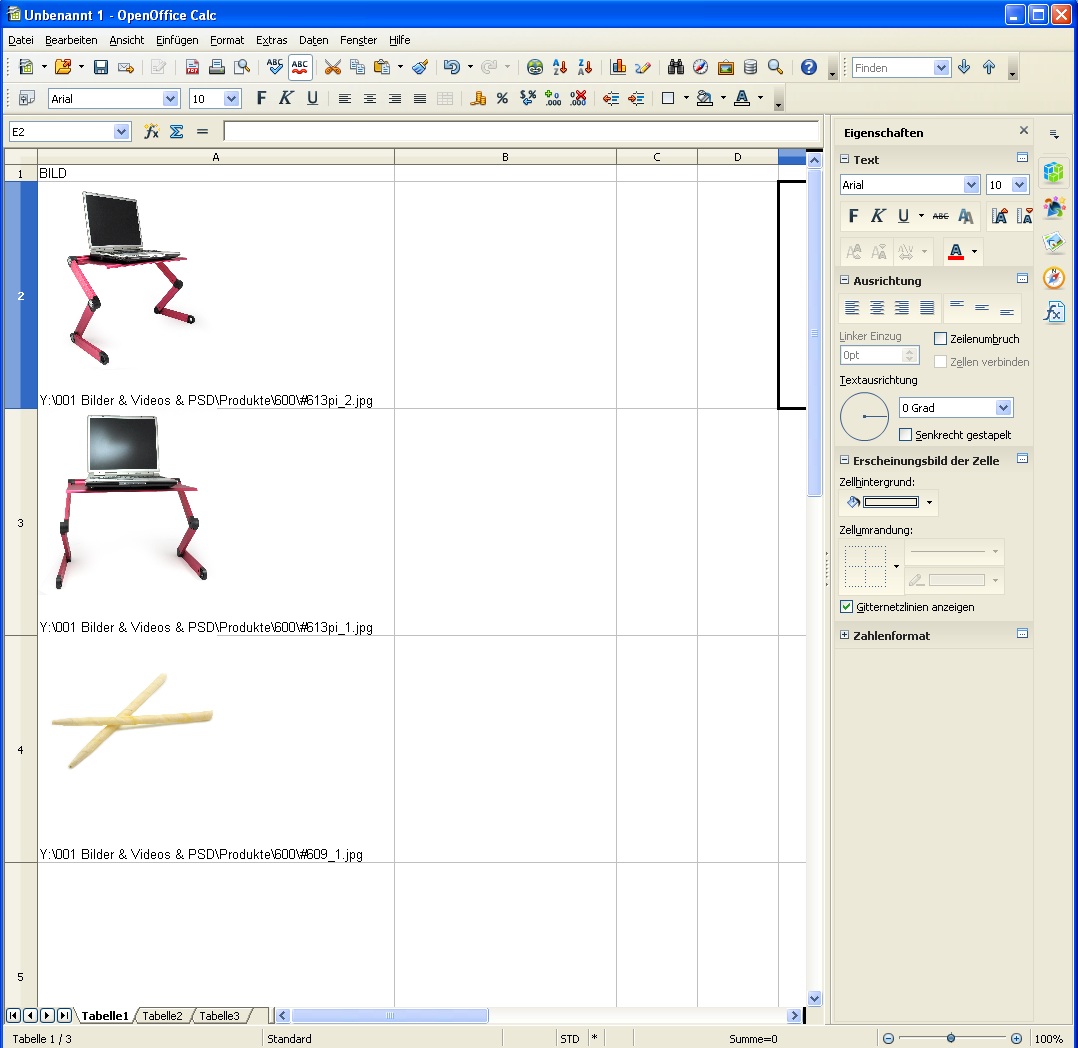Export directly as PDF icon

[x=192, y=67]
